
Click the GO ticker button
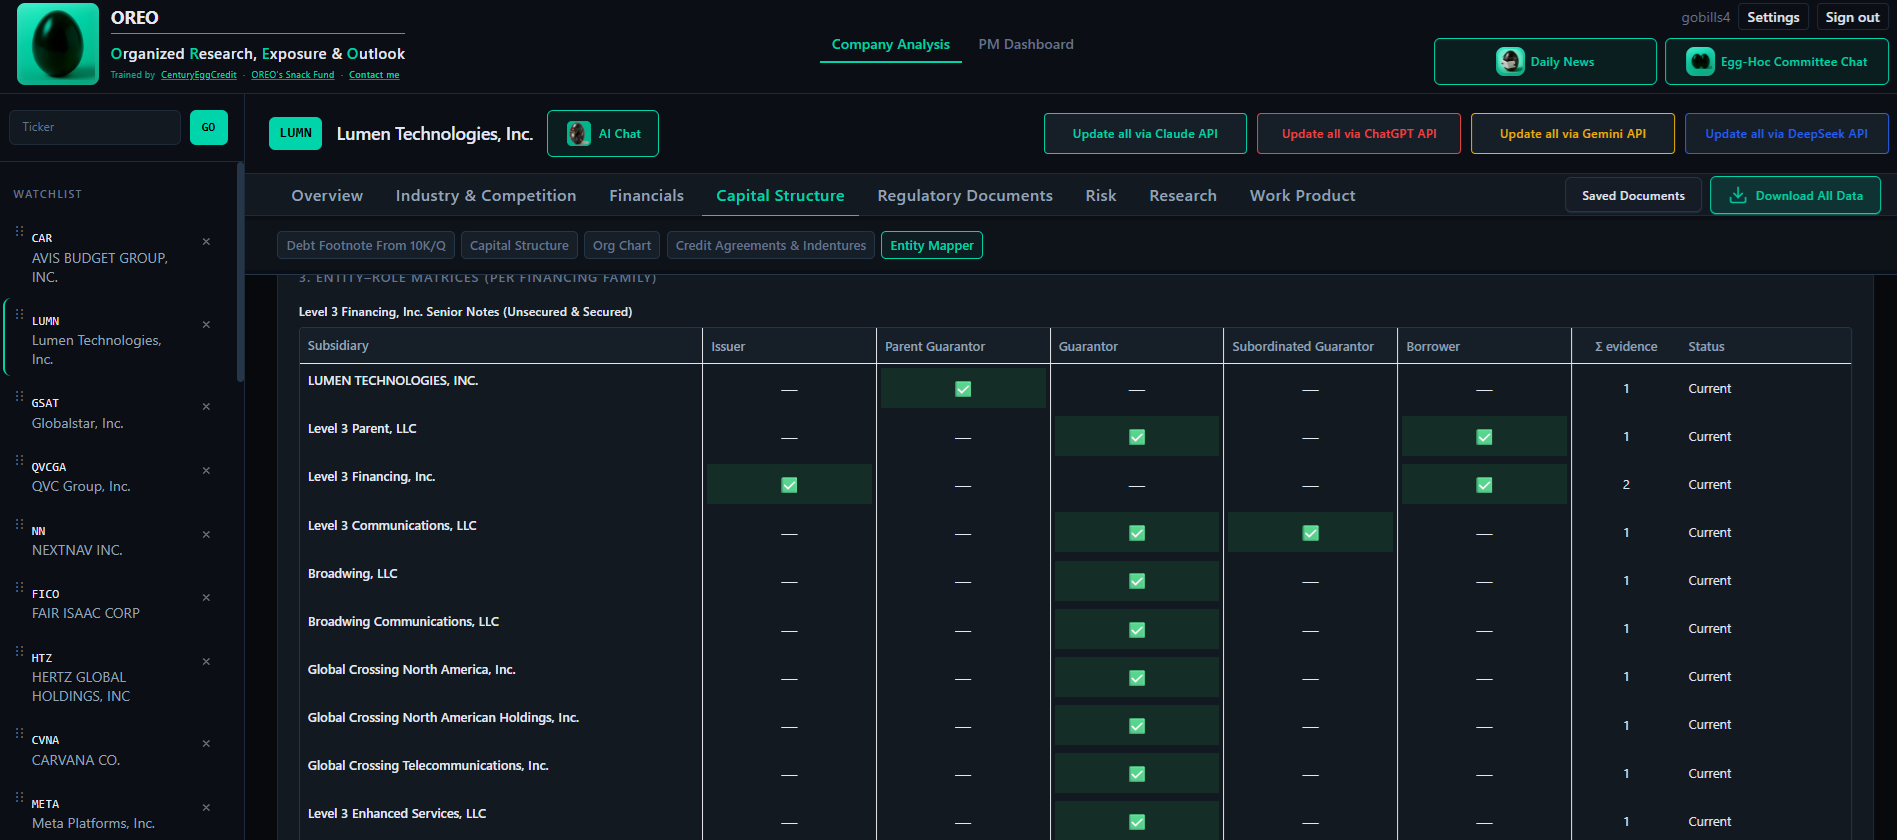point(209,127)
